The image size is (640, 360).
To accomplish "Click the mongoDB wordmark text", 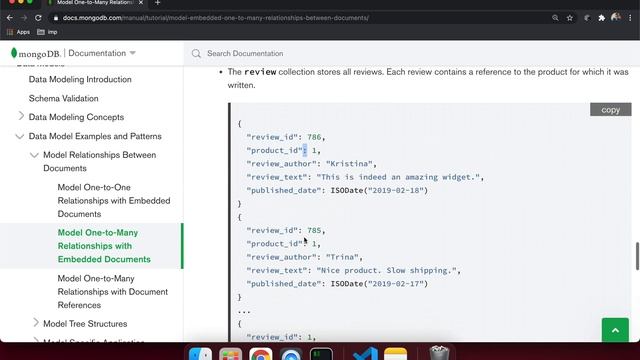I will [x=40, y=53].
